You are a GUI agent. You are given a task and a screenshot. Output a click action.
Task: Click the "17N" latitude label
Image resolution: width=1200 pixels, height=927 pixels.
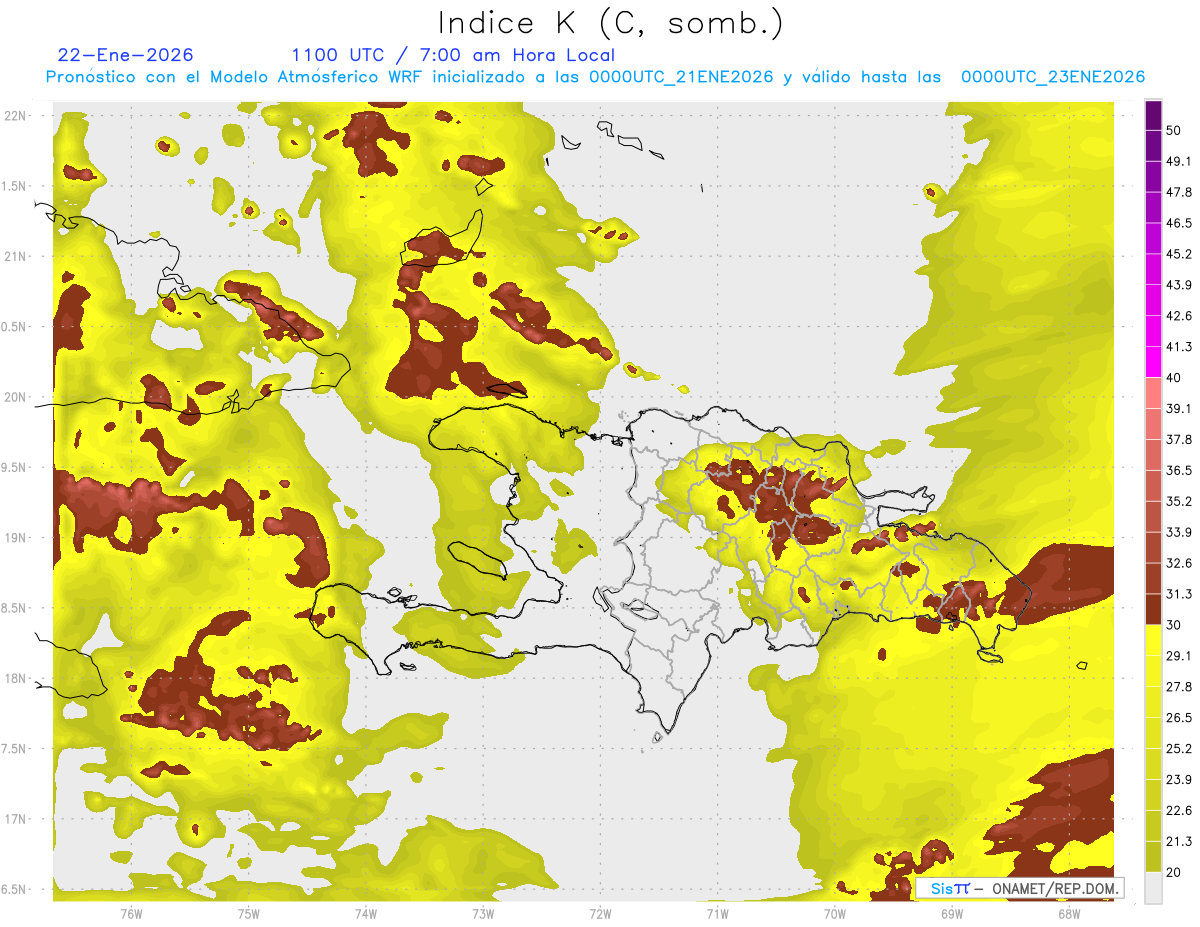point(15,820)
